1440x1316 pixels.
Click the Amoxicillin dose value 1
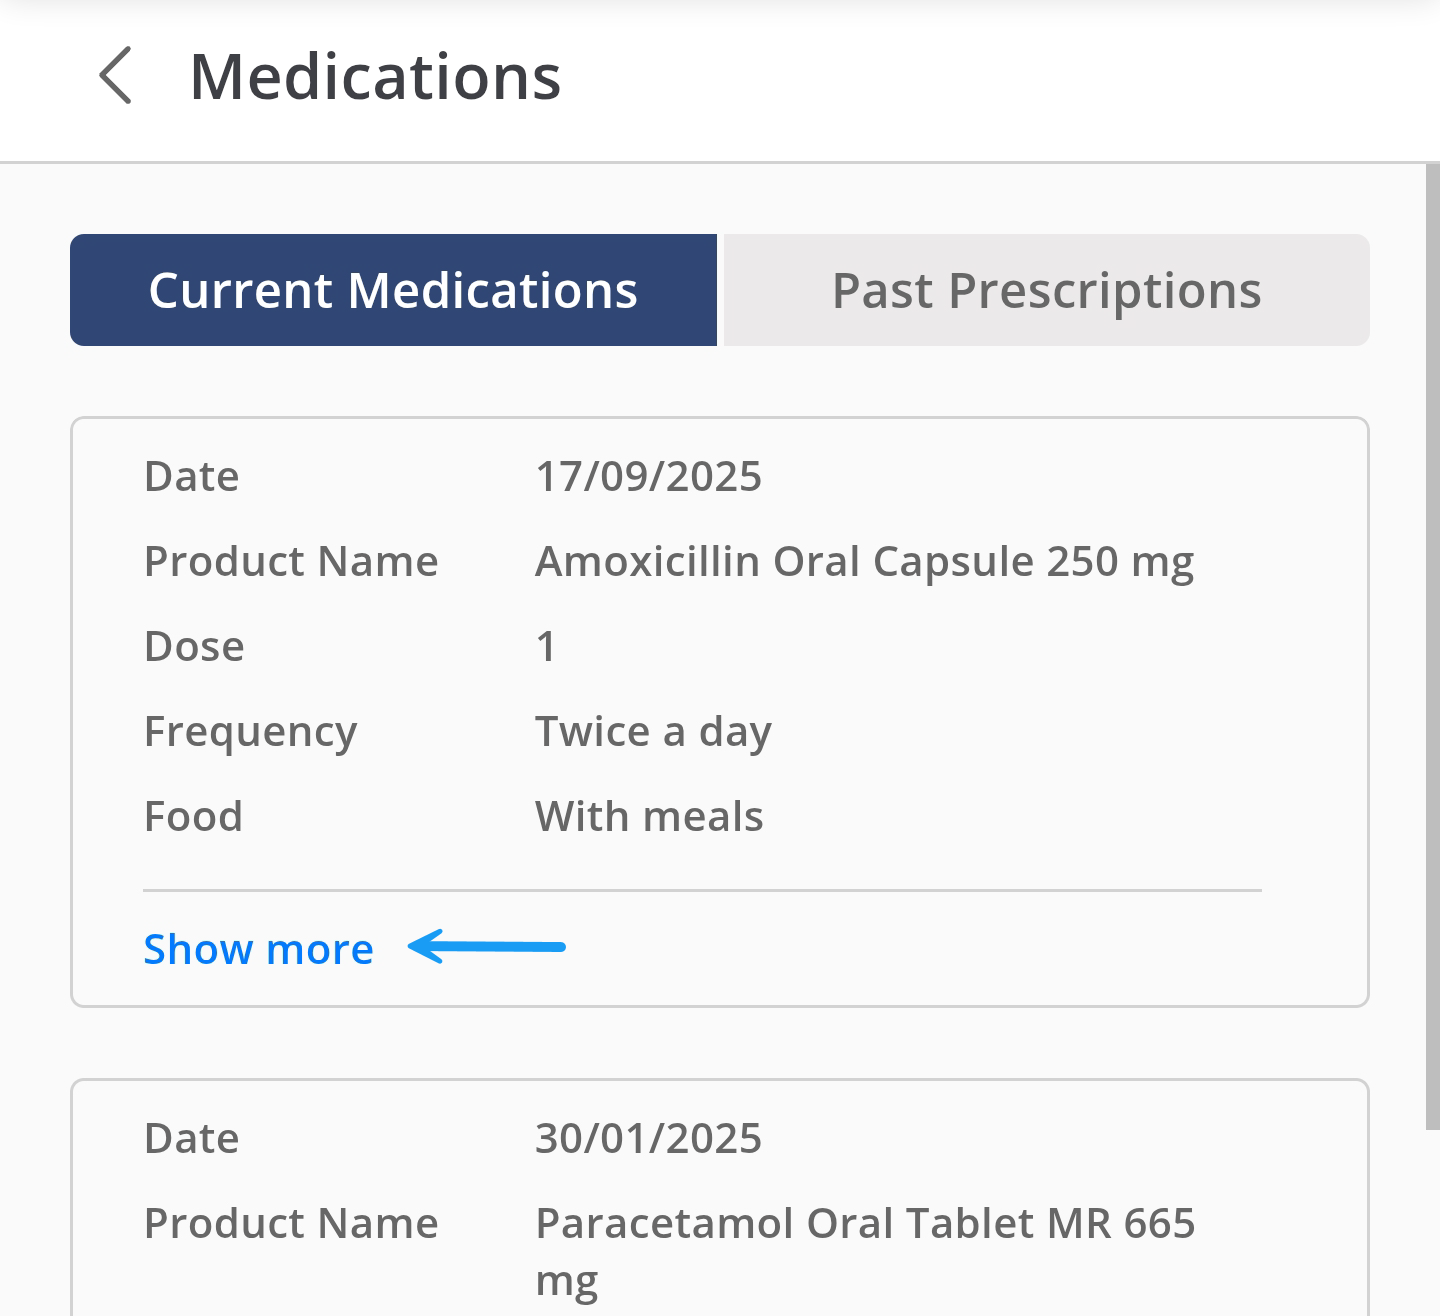click(546, 647)
